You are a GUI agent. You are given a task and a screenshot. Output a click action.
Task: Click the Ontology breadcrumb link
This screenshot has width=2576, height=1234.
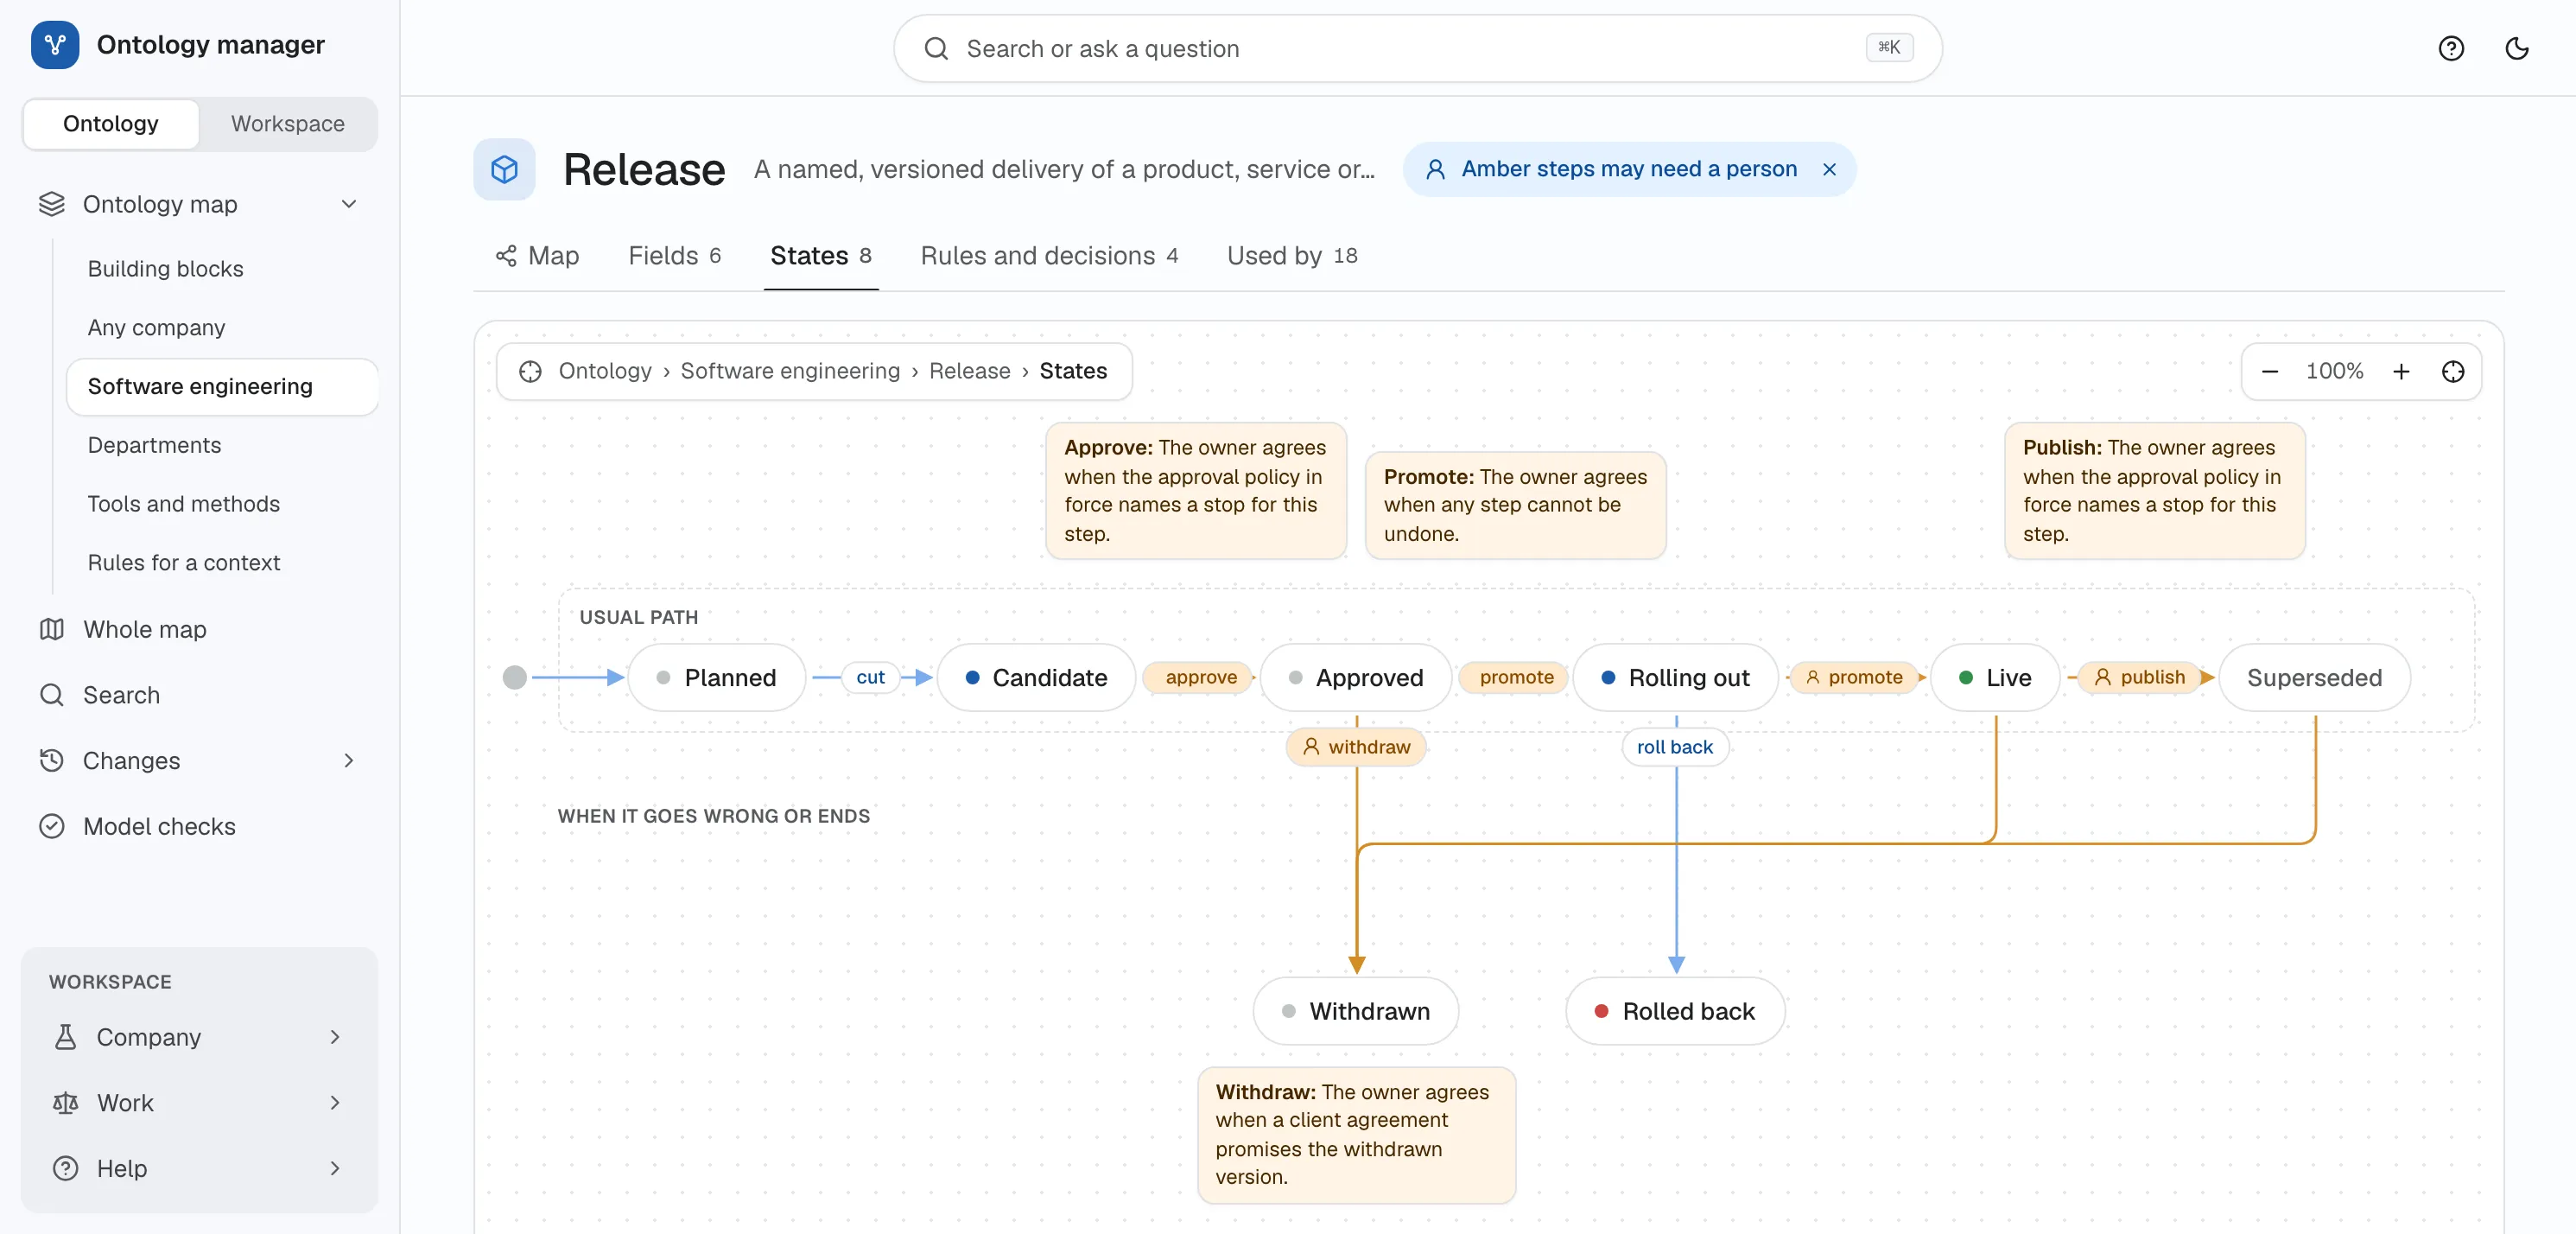coord(604,371)
